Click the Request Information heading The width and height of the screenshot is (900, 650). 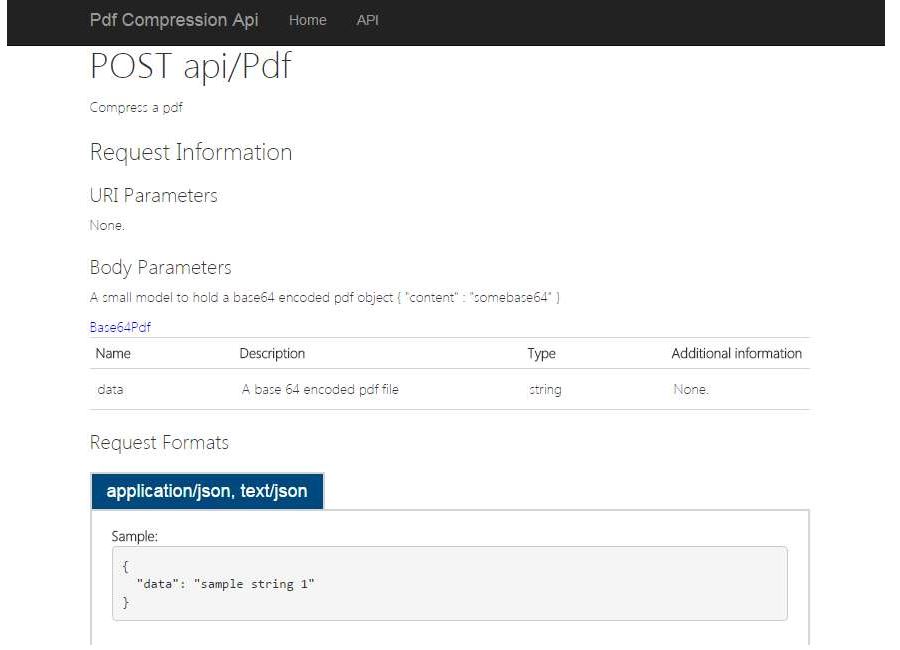click(191, 152)
